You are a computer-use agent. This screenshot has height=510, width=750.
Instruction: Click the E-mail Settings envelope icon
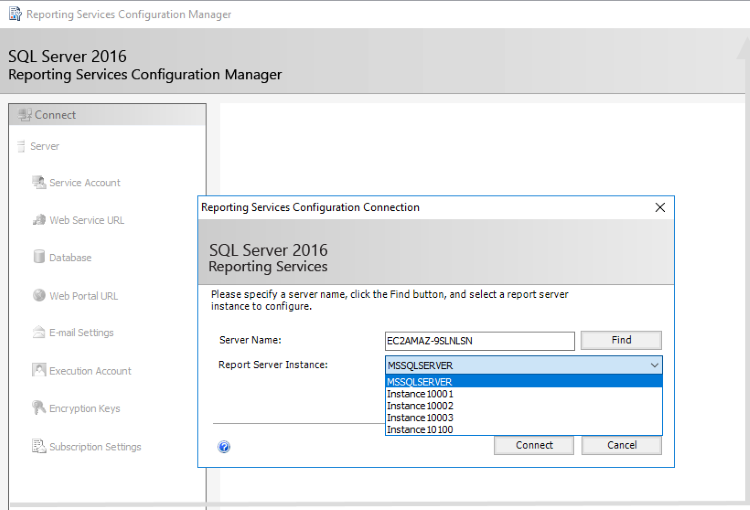[x=39, y=333]
